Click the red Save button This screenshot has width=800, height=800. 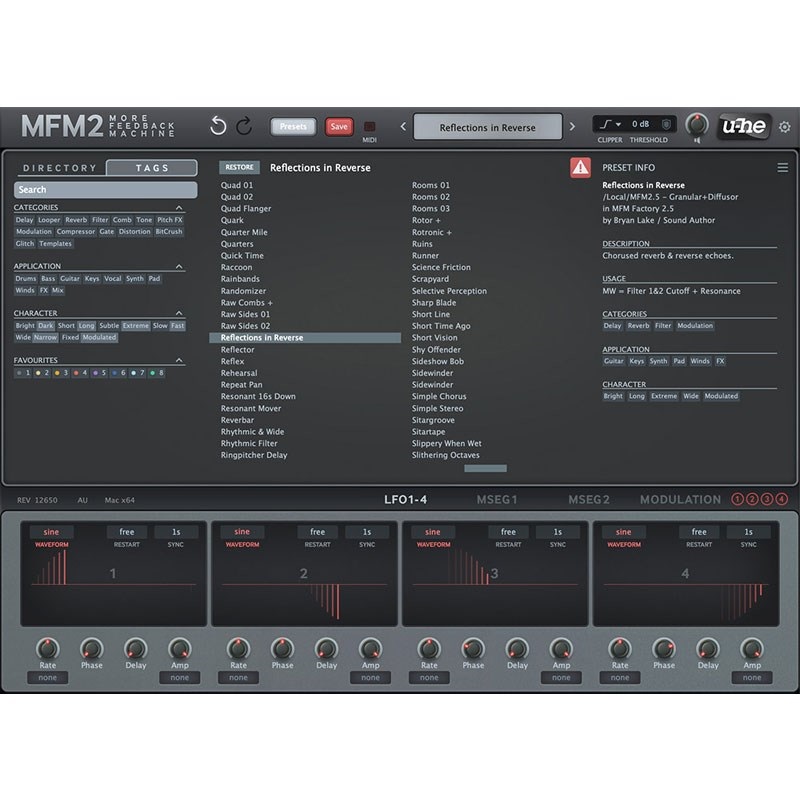(x=339, y=127)
